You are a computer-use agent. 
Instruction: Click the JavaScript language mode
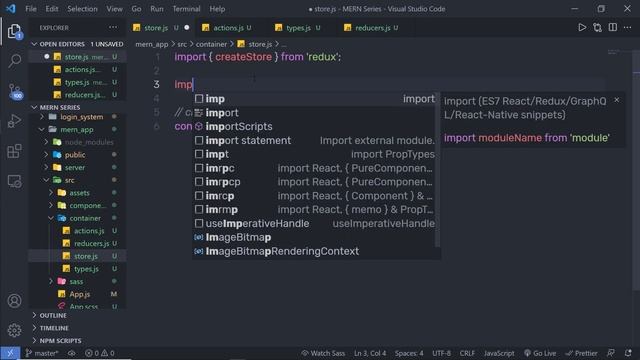(499, 353)
